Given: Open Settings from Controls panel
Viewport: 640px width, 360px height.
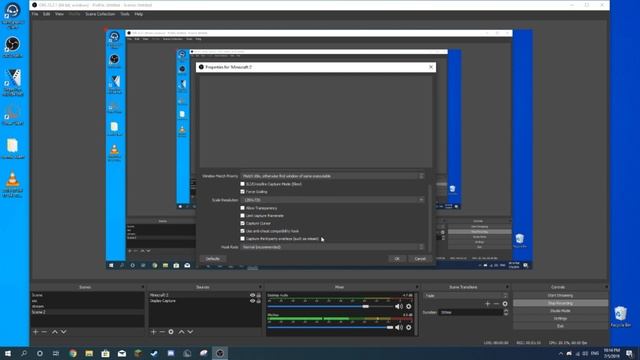Looking at the screenshot, I should [x=560, y=318].
